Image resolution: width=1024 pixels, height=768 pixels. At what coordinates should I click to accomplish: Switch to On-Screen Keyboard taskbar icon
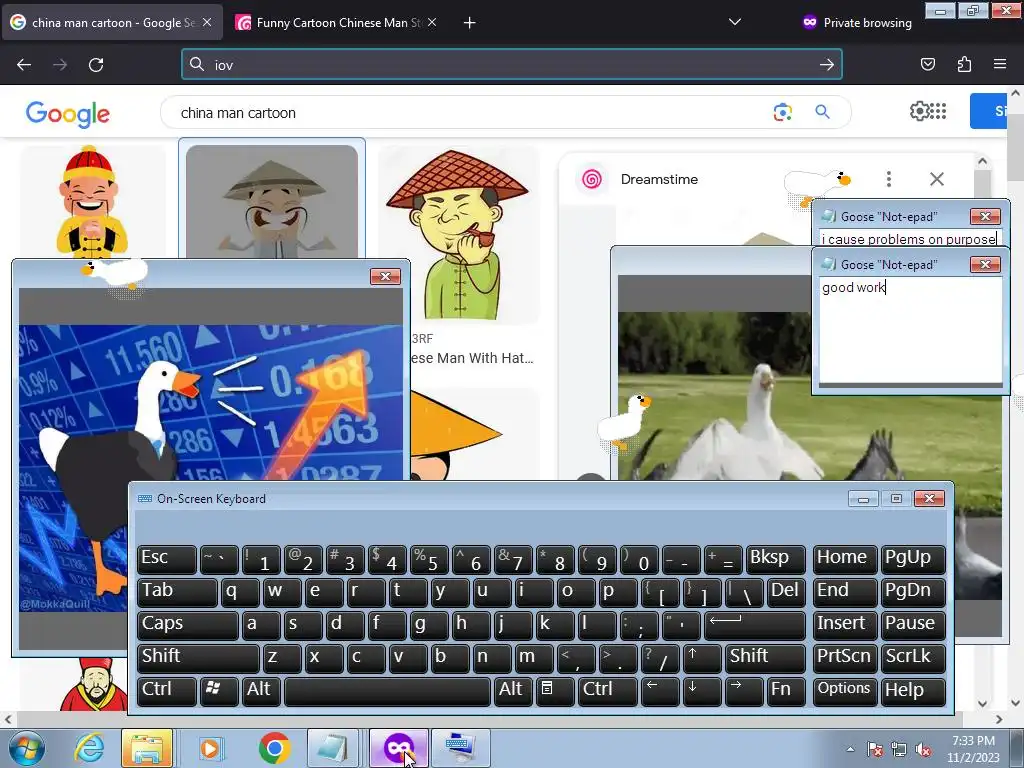coord(460,748)
